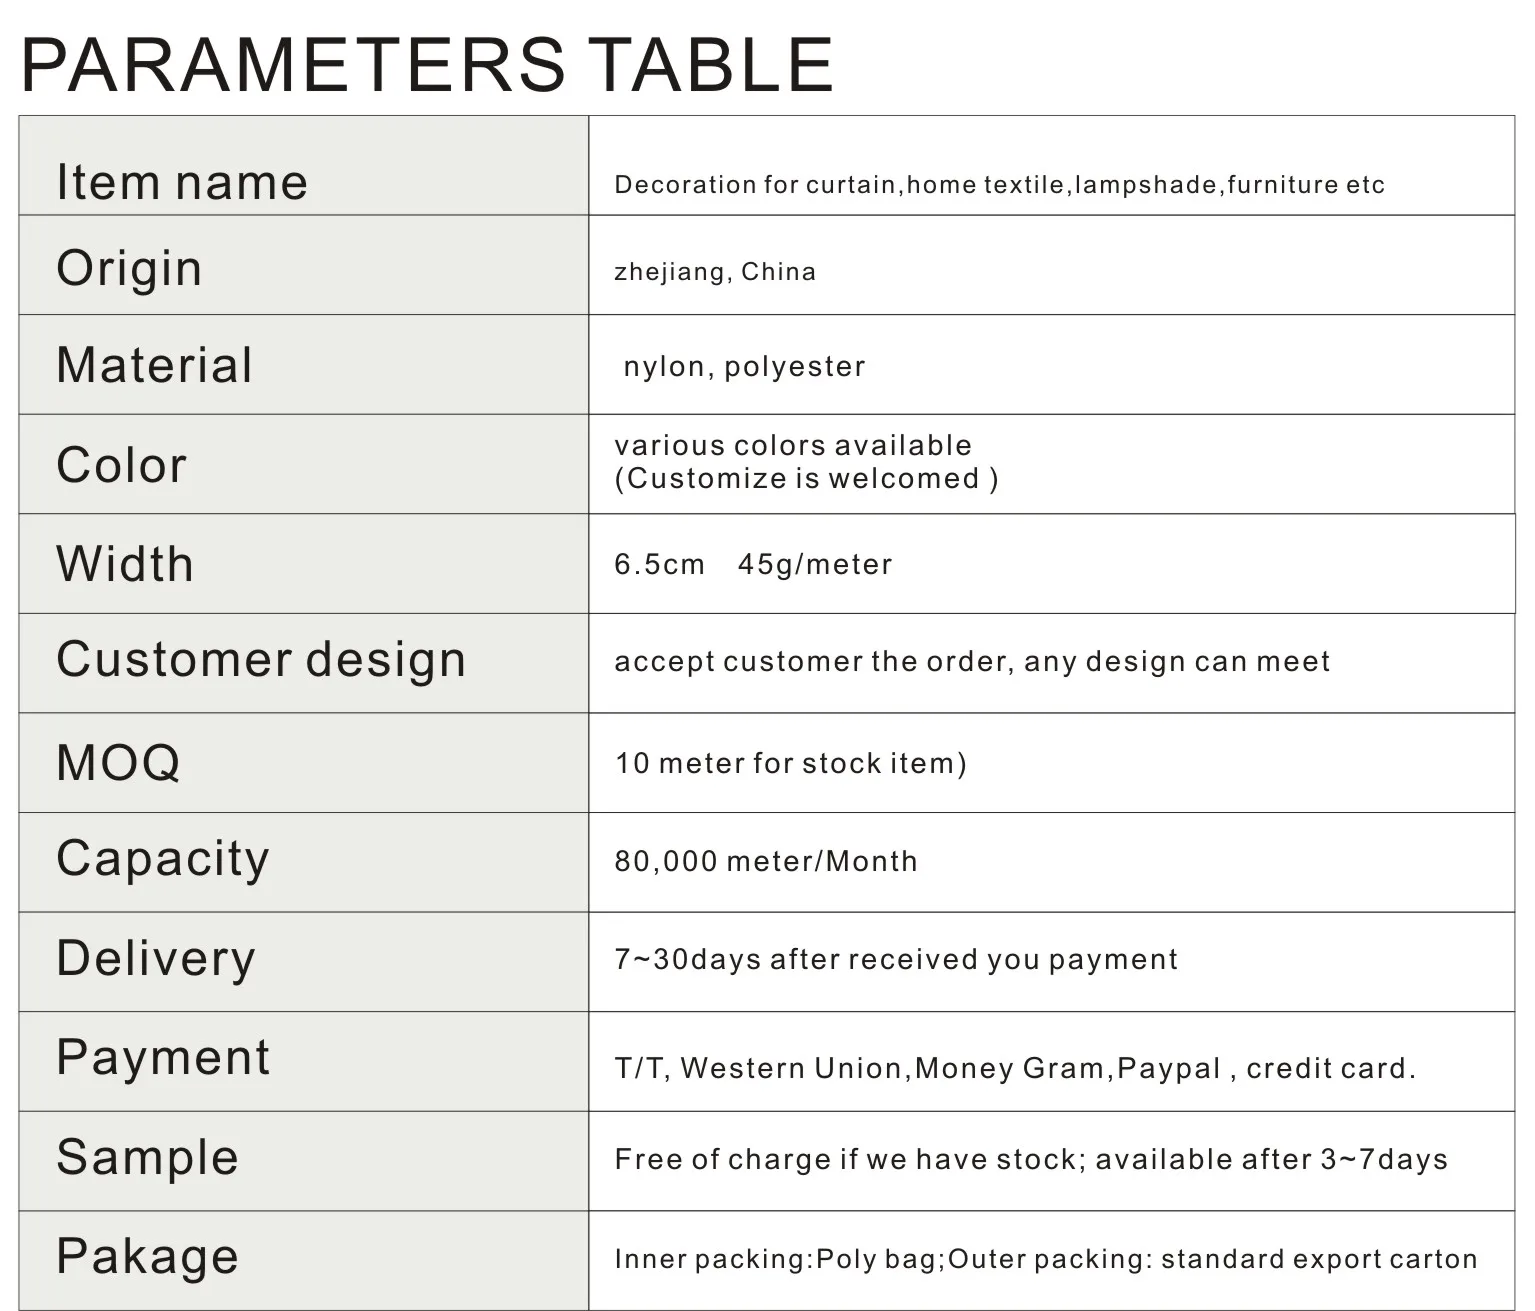Click the Width label cell
Image resolution: width=1535 pixels, height=1311 pixels.
125,564
